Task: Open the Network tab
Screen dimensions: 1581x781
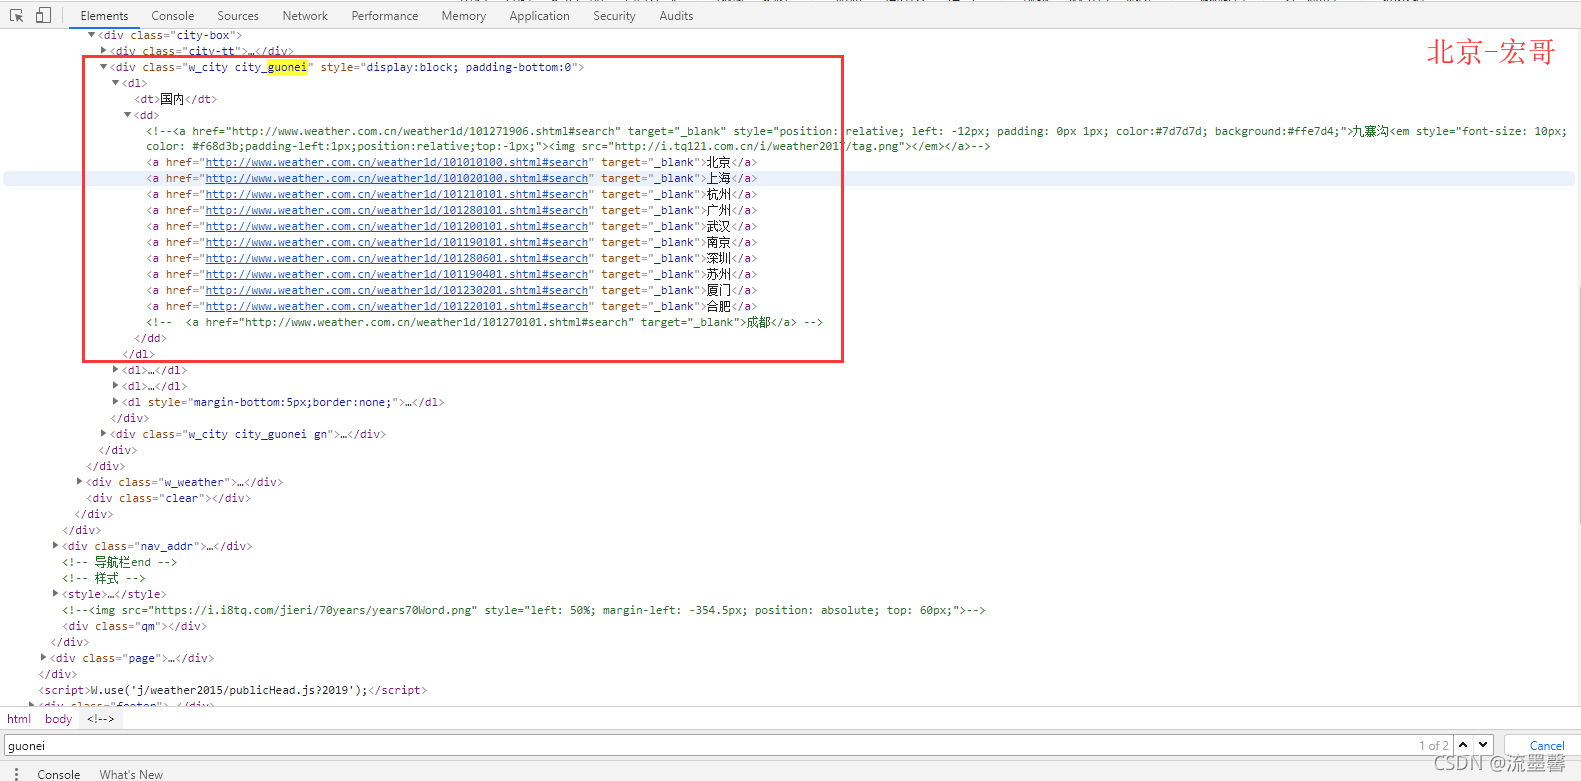Action: pos(305,16)
